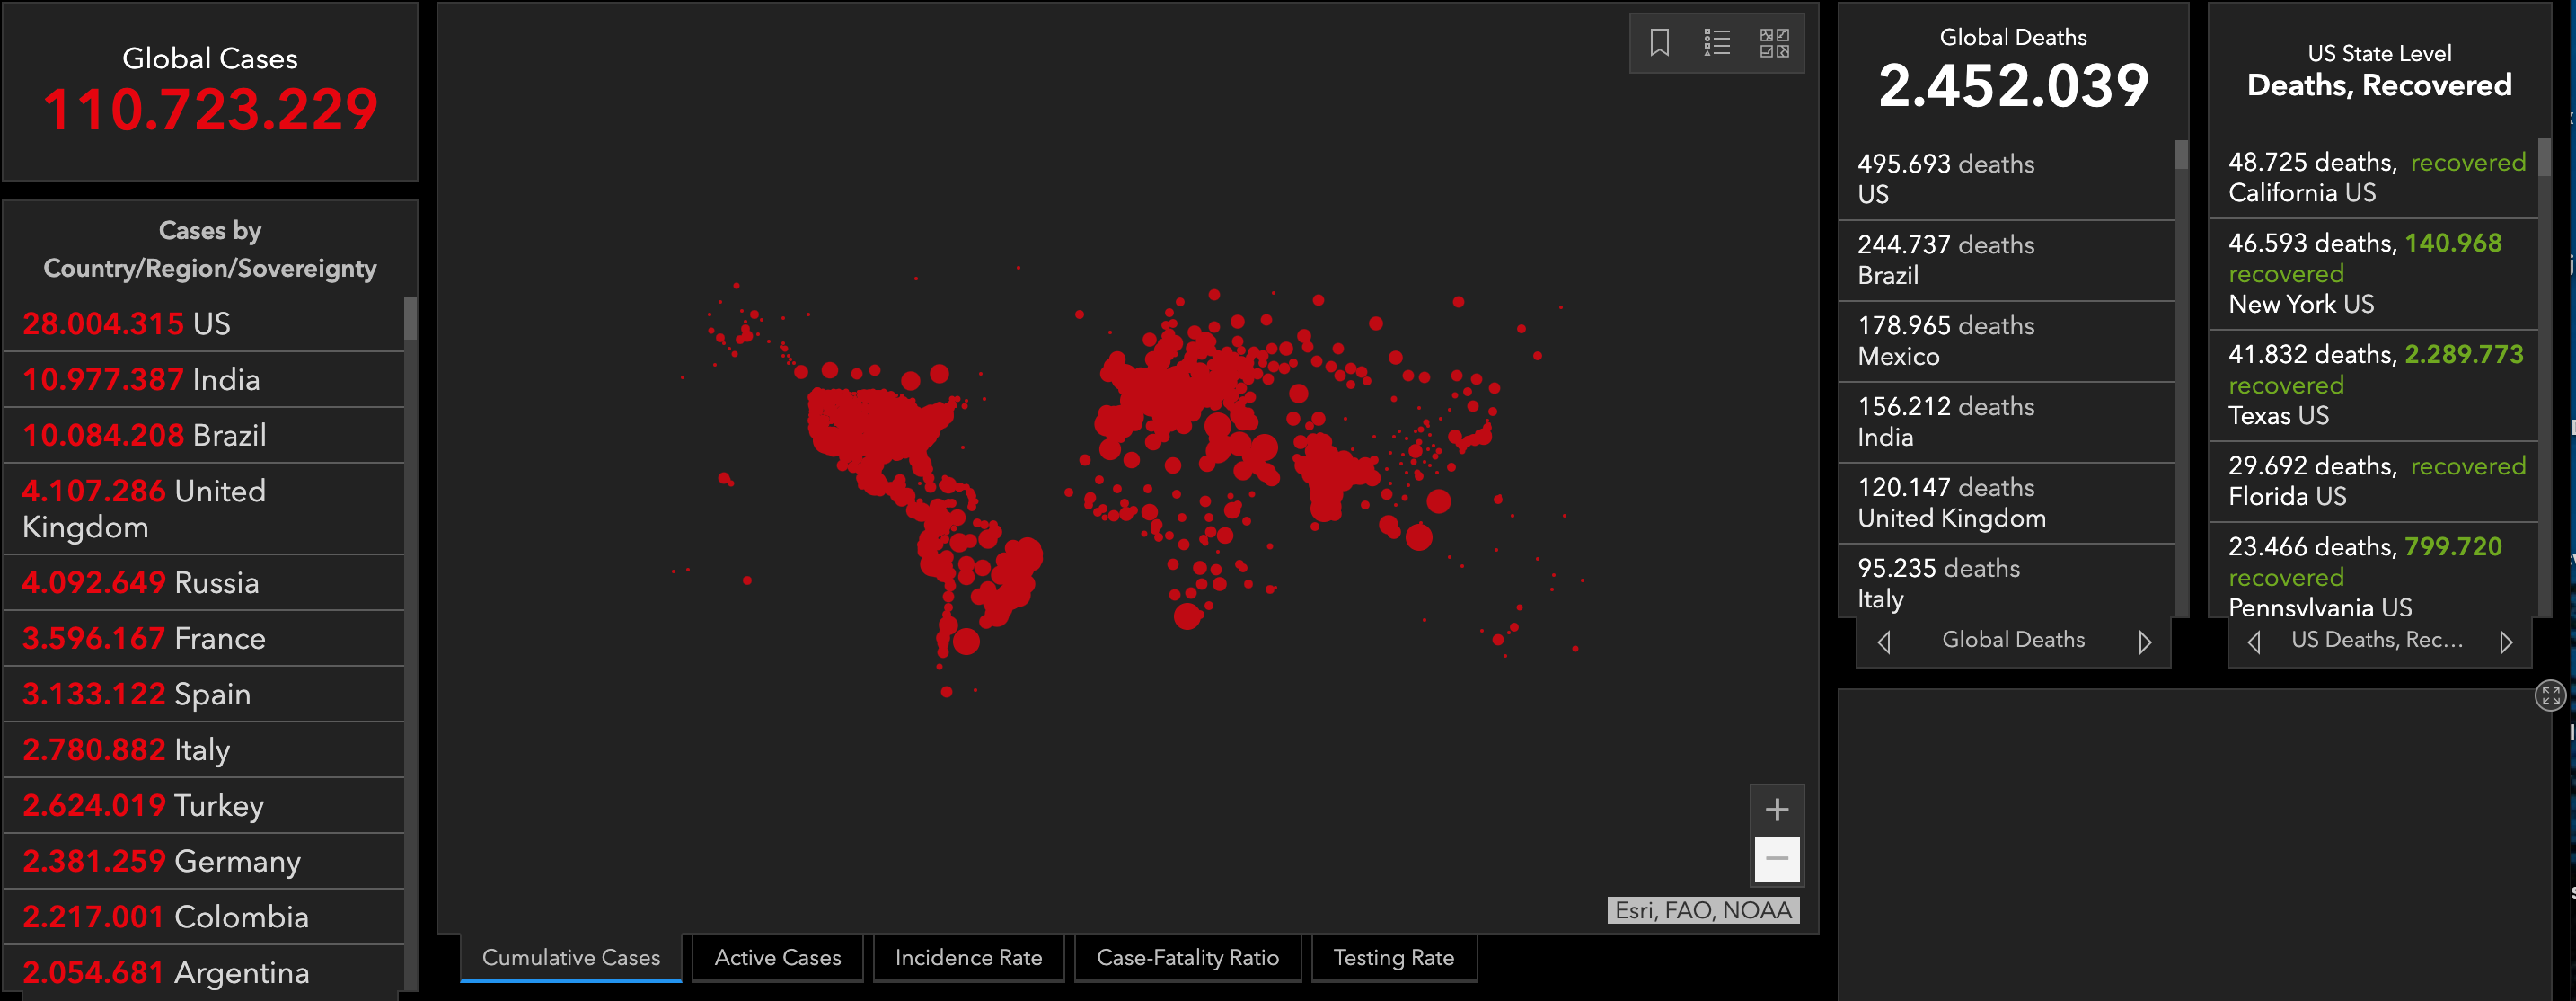Go to next Global Deaths panel arrow
2576x1001 pixels.
(2144, 642)
